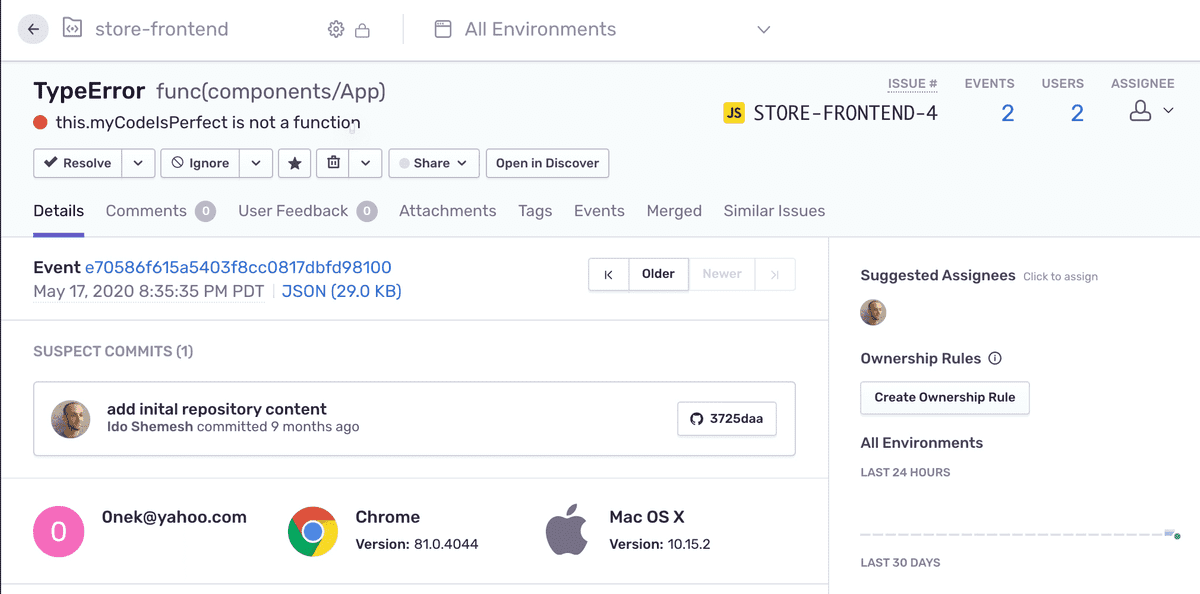1200x594 pixels.
Task: Click the Older event button
Action: (658, 274)
